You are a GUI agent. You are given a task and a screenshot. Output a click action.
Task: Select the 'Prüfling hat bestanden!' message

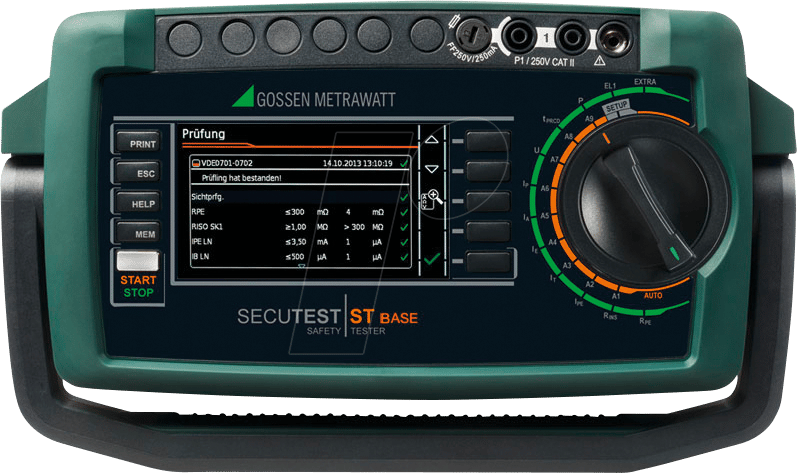(x=241, y=178)
